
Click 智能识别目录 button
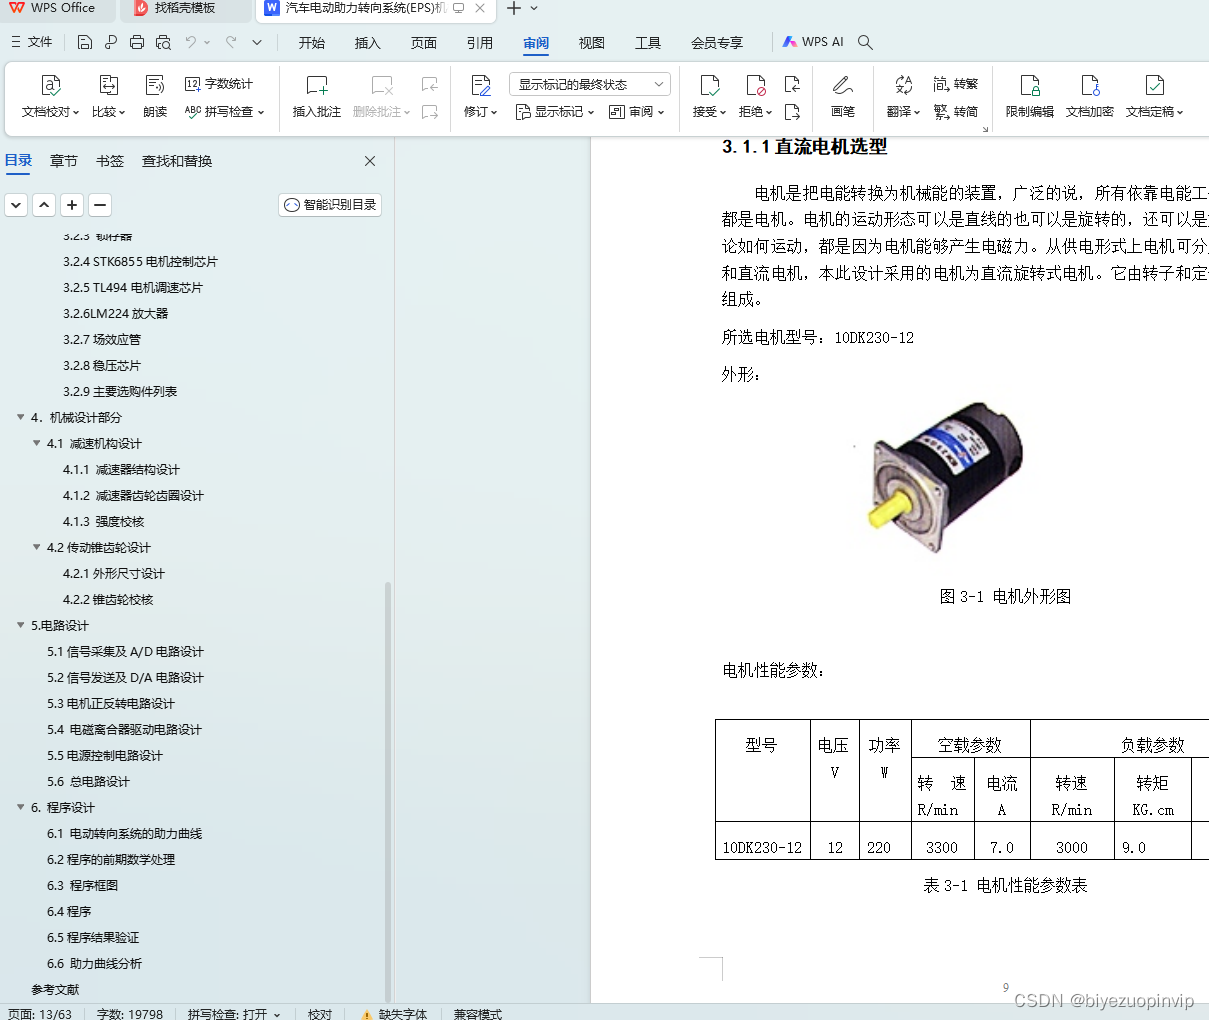pyautogui.click(x=330, y=205)
